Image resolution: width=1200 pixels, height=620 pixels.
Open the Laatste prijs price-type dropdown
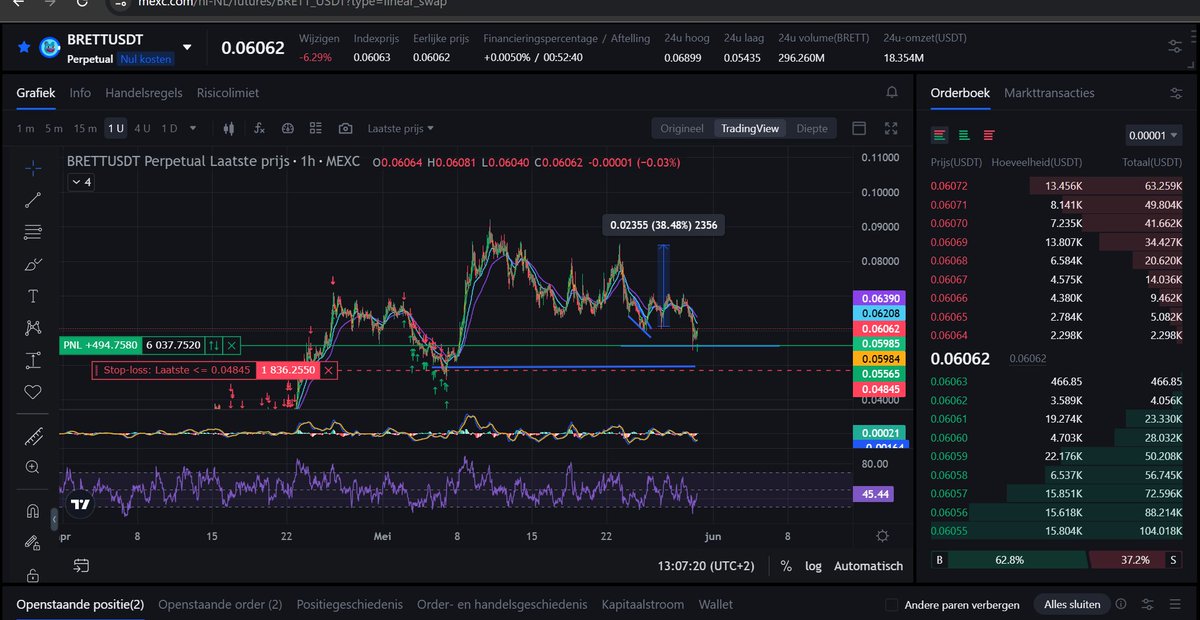point(401,128)
